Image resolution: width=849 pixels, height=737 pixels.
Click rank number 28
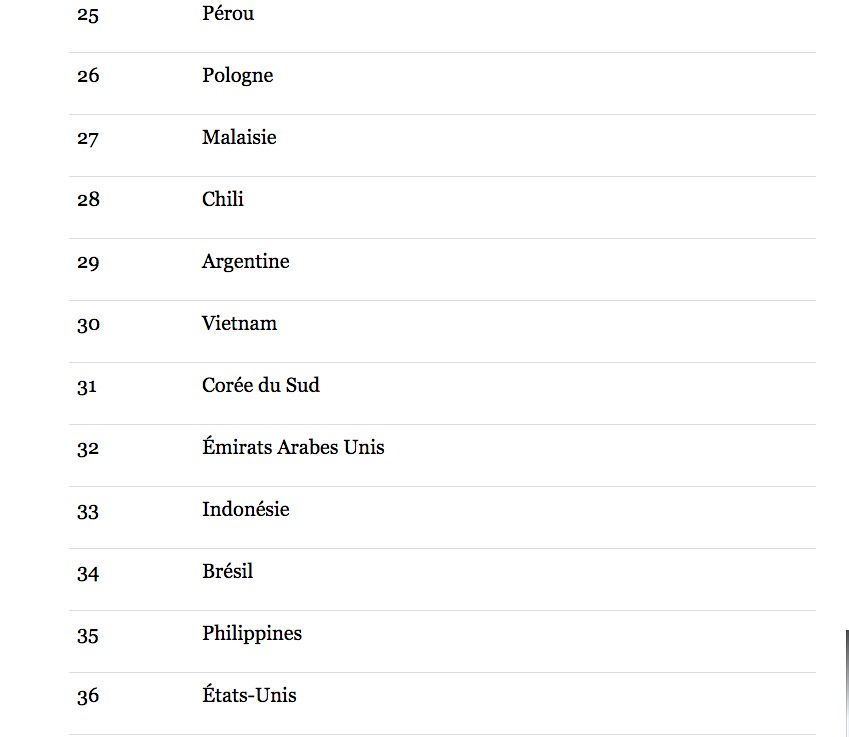coord(88,200)
